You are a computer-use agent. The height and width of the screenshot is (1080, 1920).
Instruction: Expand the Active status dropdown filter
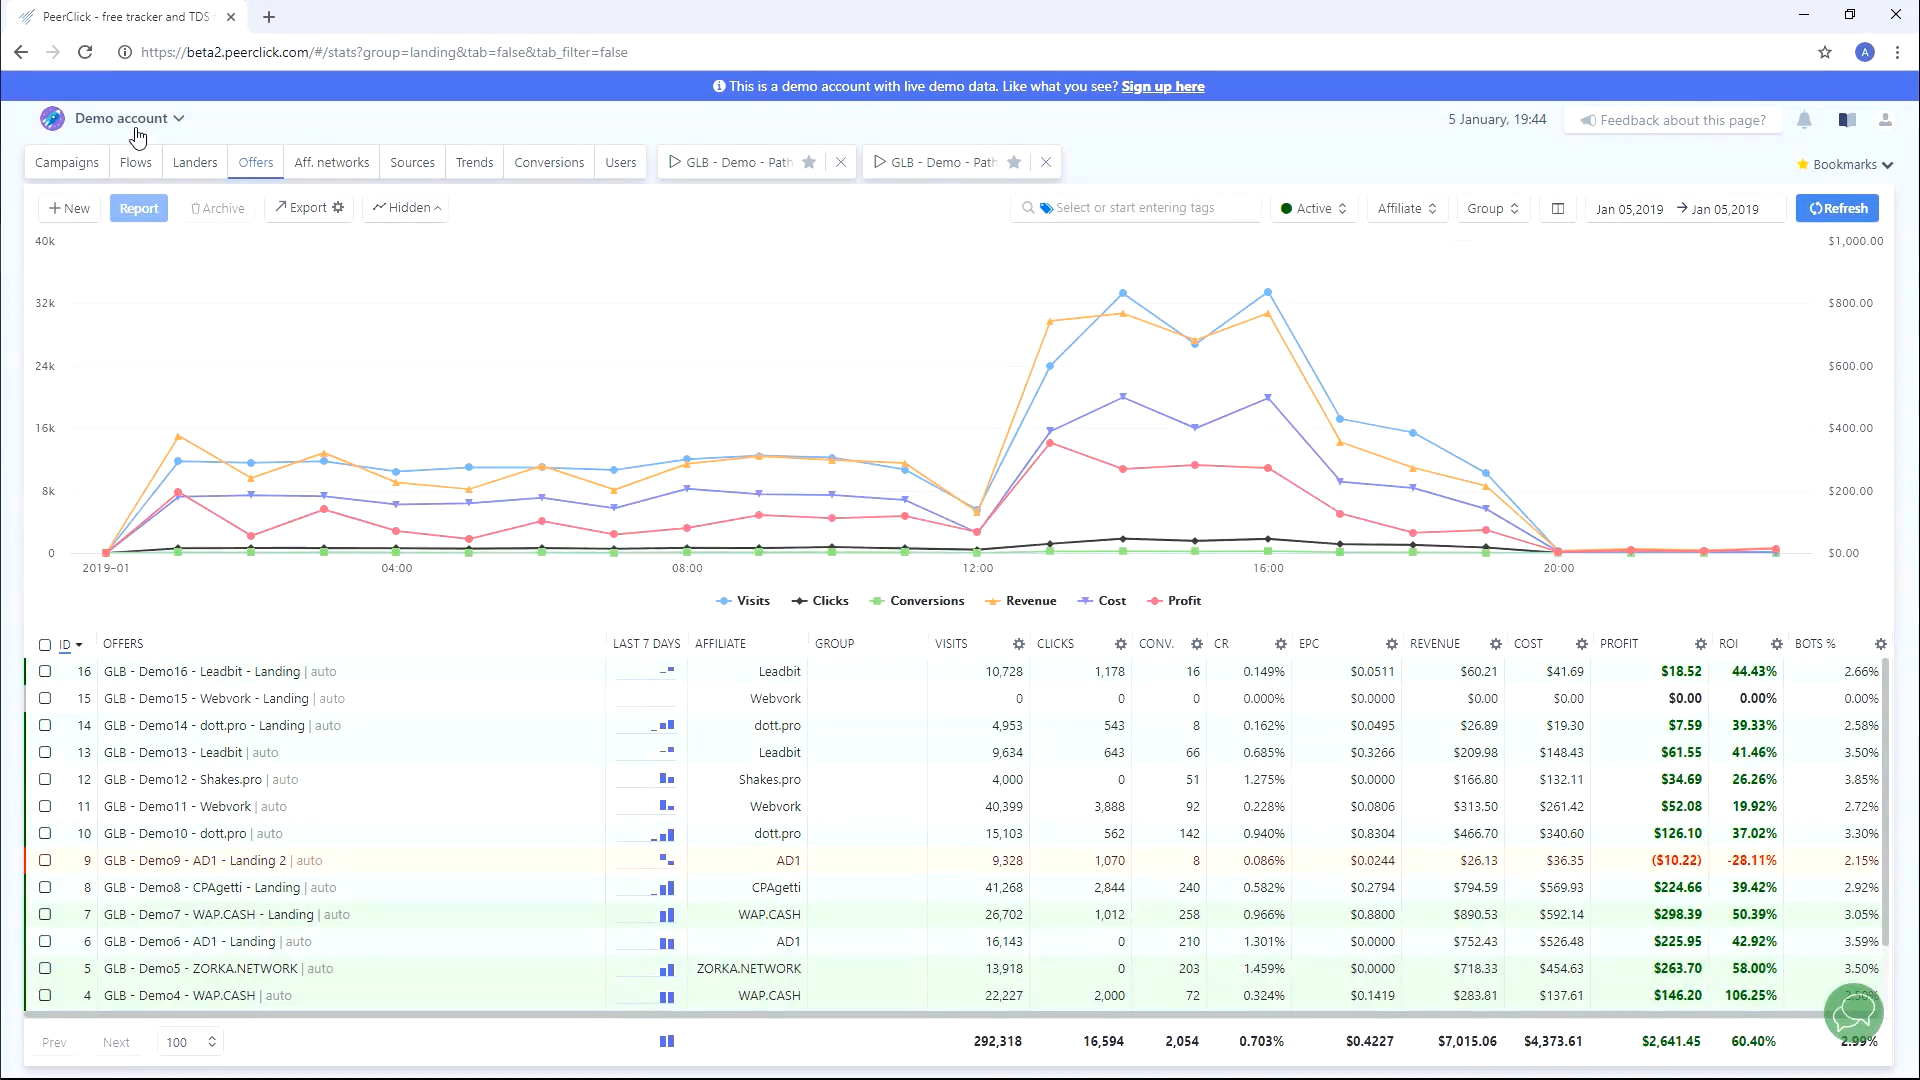pyautogui.click(x=1313, y=208)
